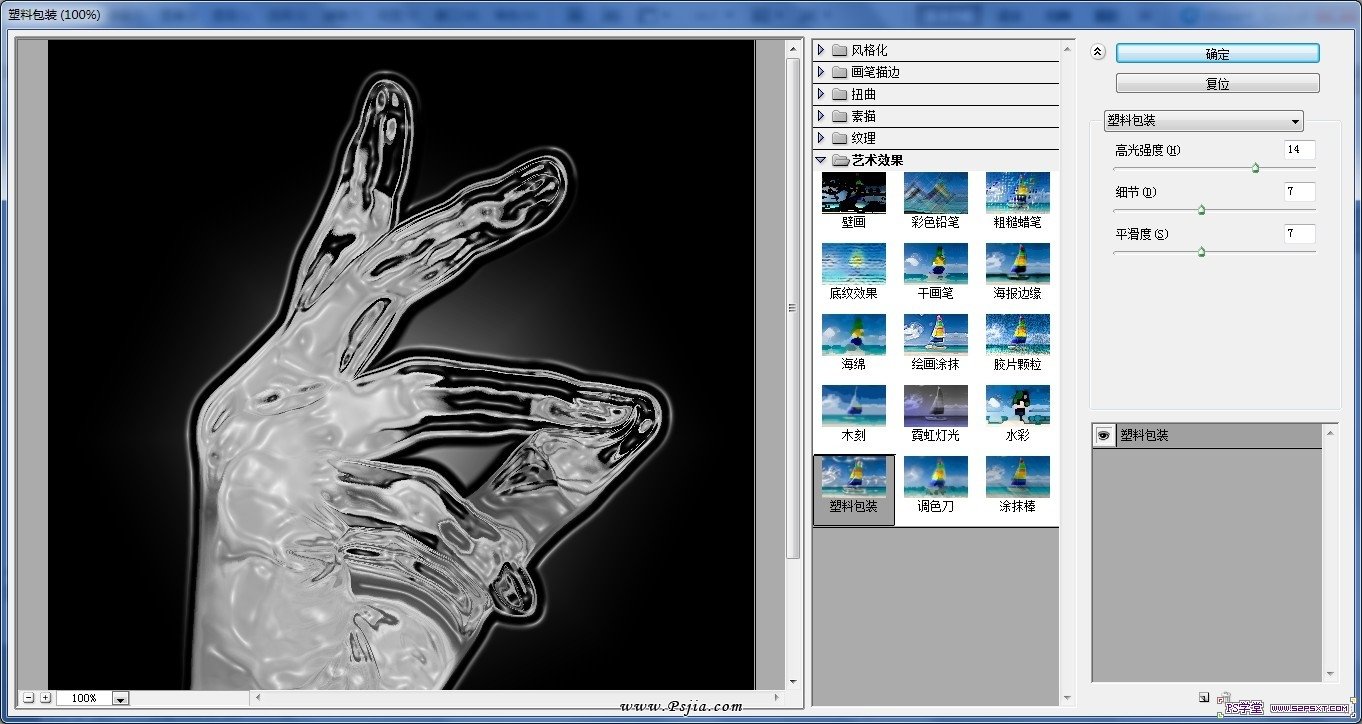
Task: Click the 复位 button
Action: click(x=1217, y=84)
